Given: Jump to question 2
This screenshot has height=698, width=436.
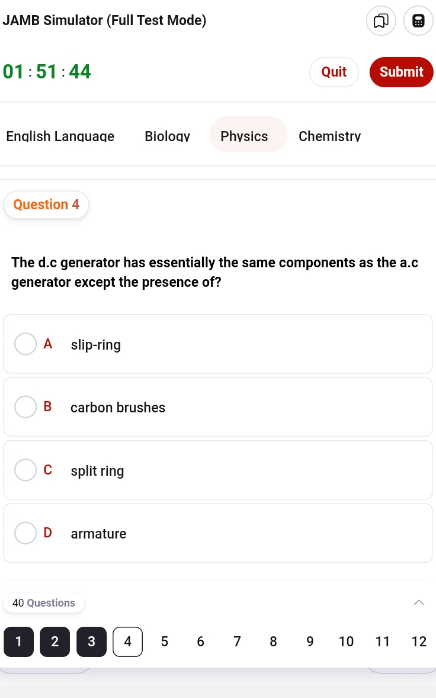Looking at the screenshot, I should pos(55,641).
